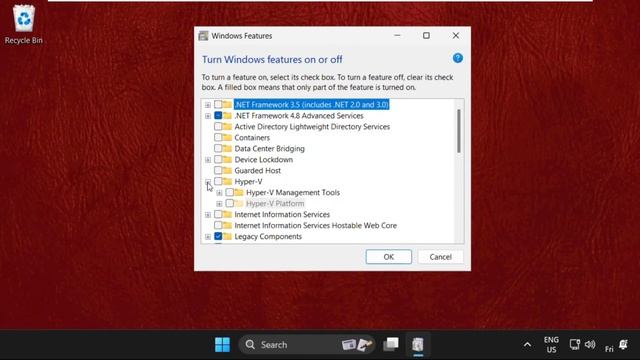The height and width of the screenshot is (360, 640).
Task: Expand the Legacy Components node
Action: (208, 237)
